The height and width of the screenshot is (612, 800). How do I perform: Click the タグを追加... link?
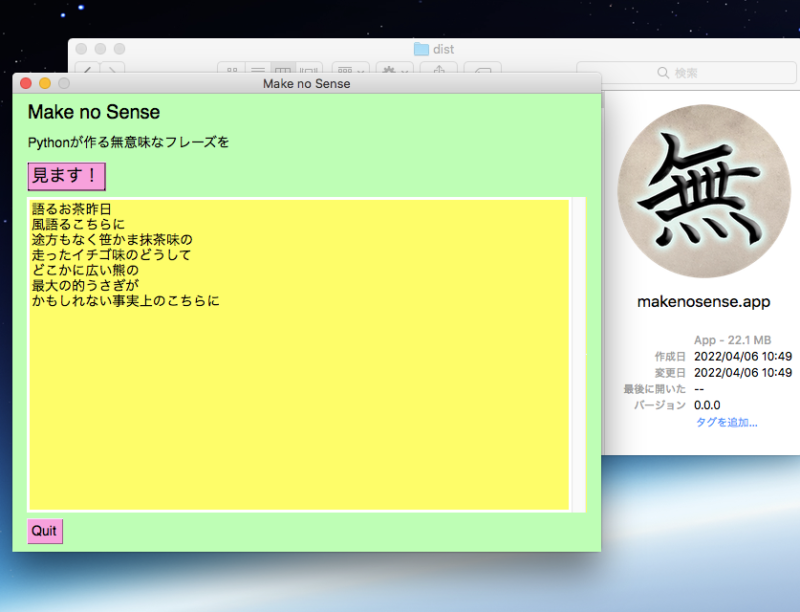726,423
